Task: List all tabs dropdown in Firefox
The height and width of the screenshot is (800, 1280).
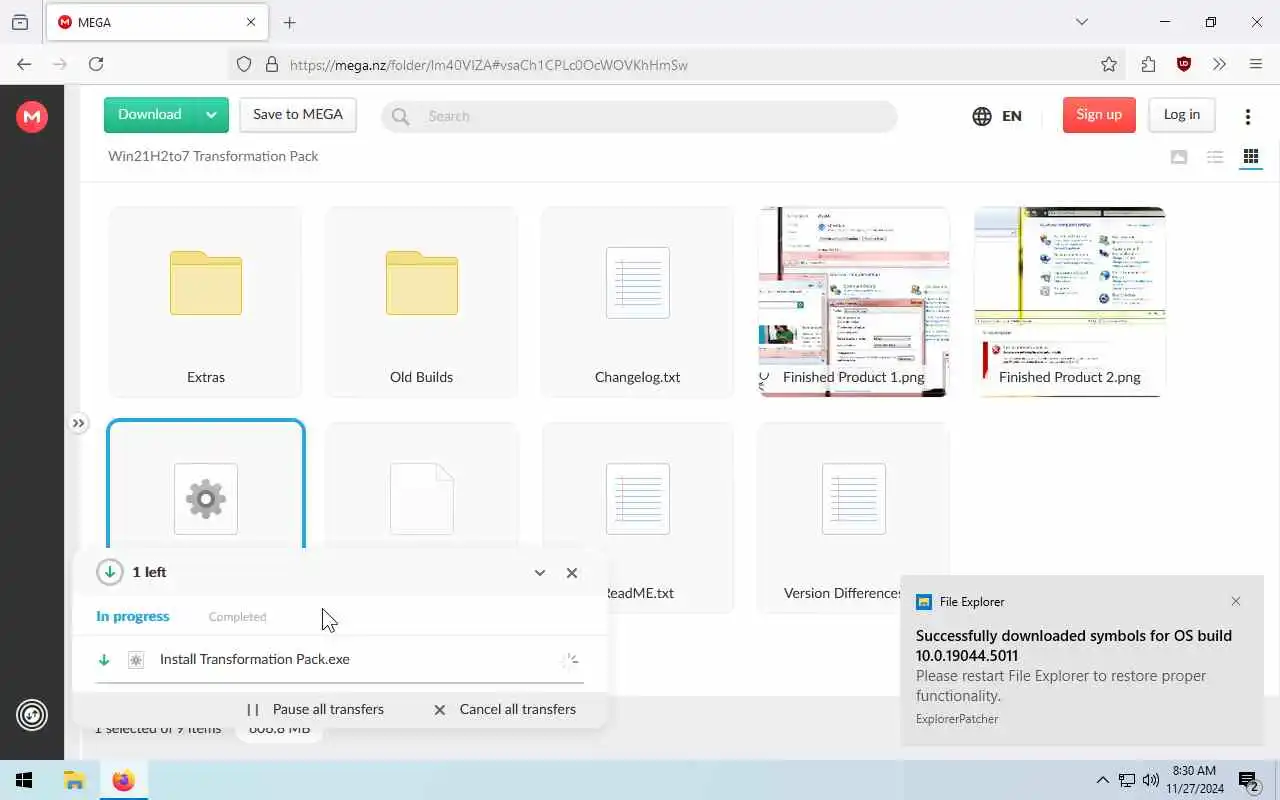Action: click(1081, 22)
